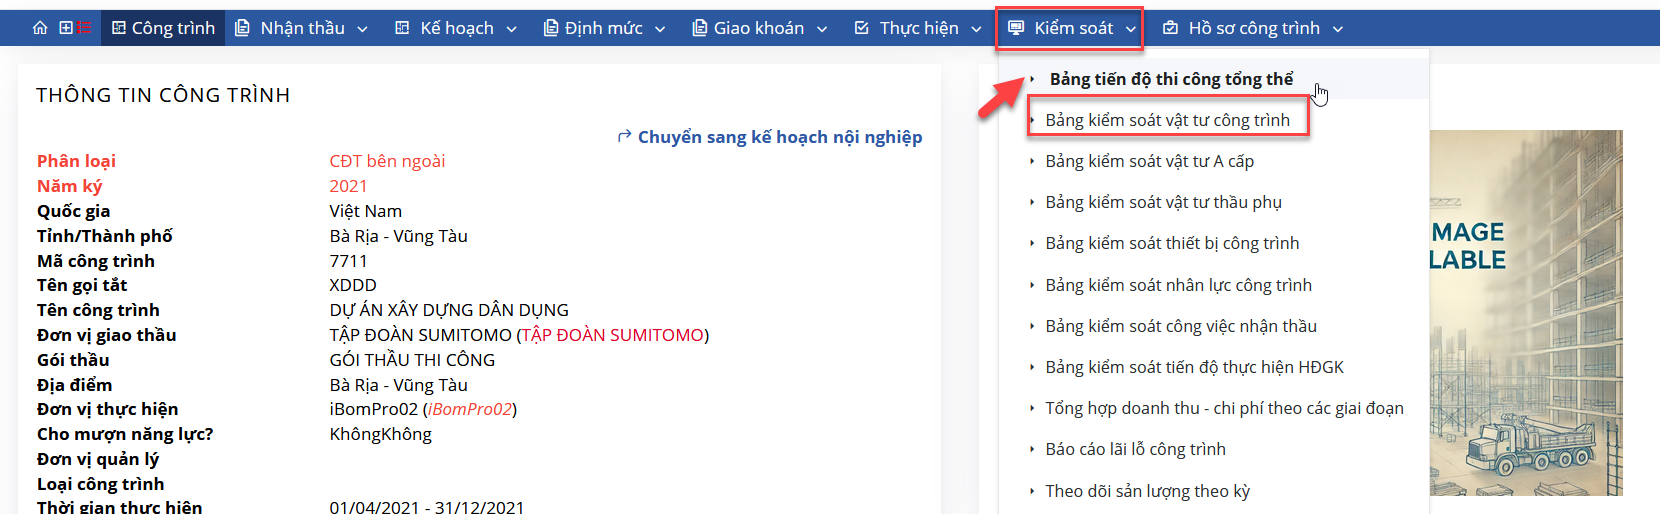The image size is (1660, 514).
Task: Select Bảng kiểm soát vật tư A cấp
Action: click(x=1149, y=161)
